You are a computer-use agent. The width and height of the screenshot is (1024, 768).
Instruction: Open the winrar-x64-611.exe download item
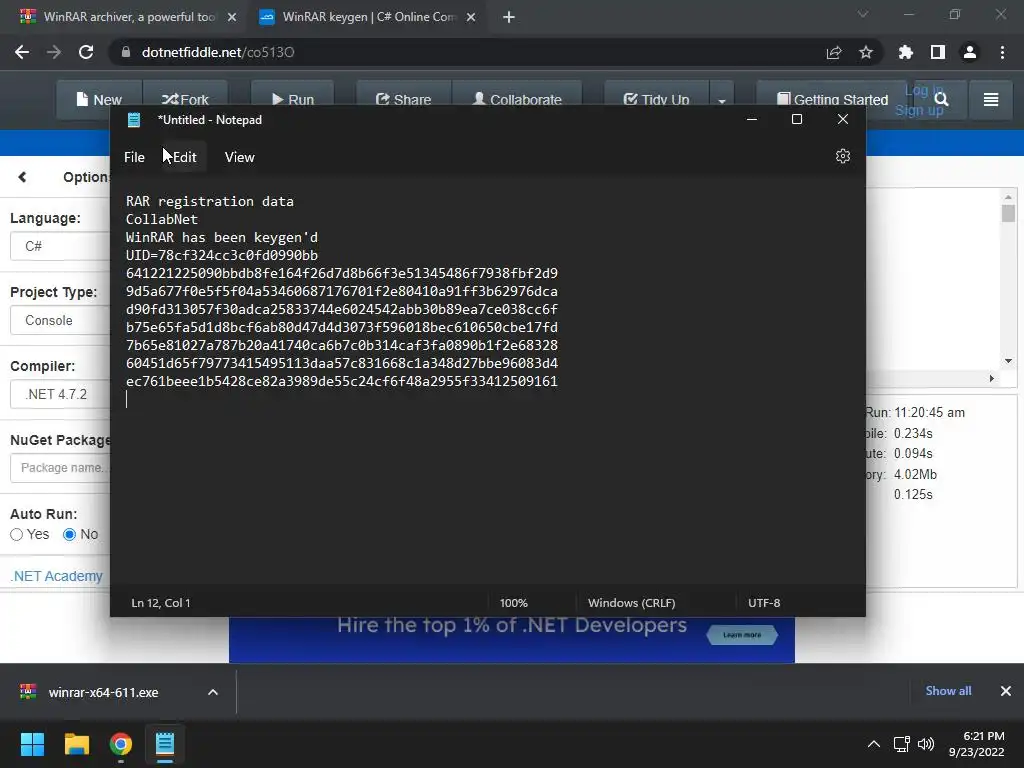(x=103, y=692)
